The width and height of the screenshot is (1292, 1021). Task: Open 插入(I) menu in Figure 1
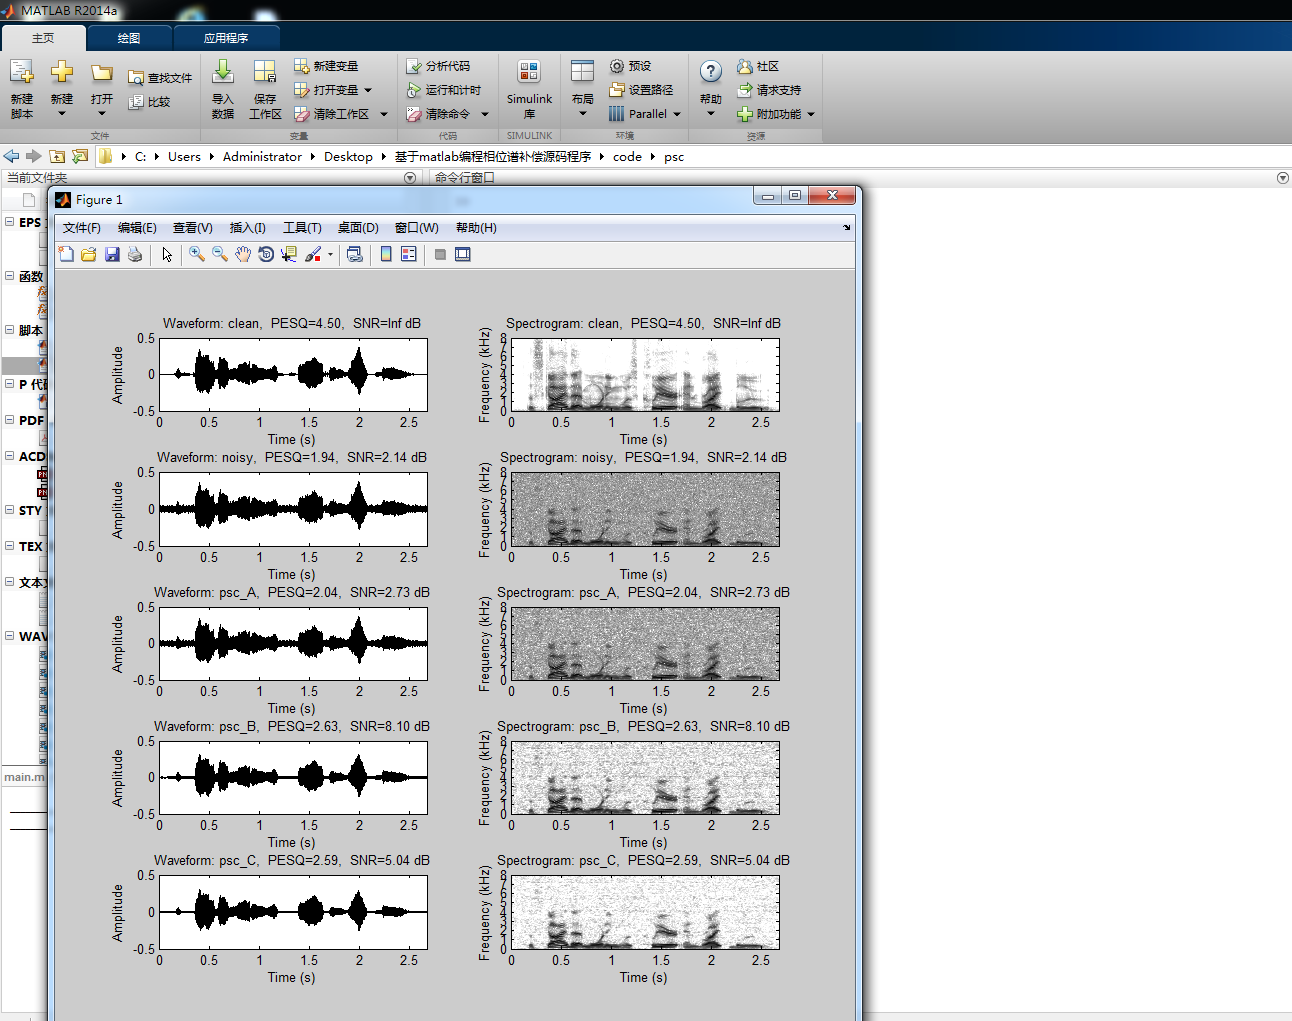[x=248, y=228]
